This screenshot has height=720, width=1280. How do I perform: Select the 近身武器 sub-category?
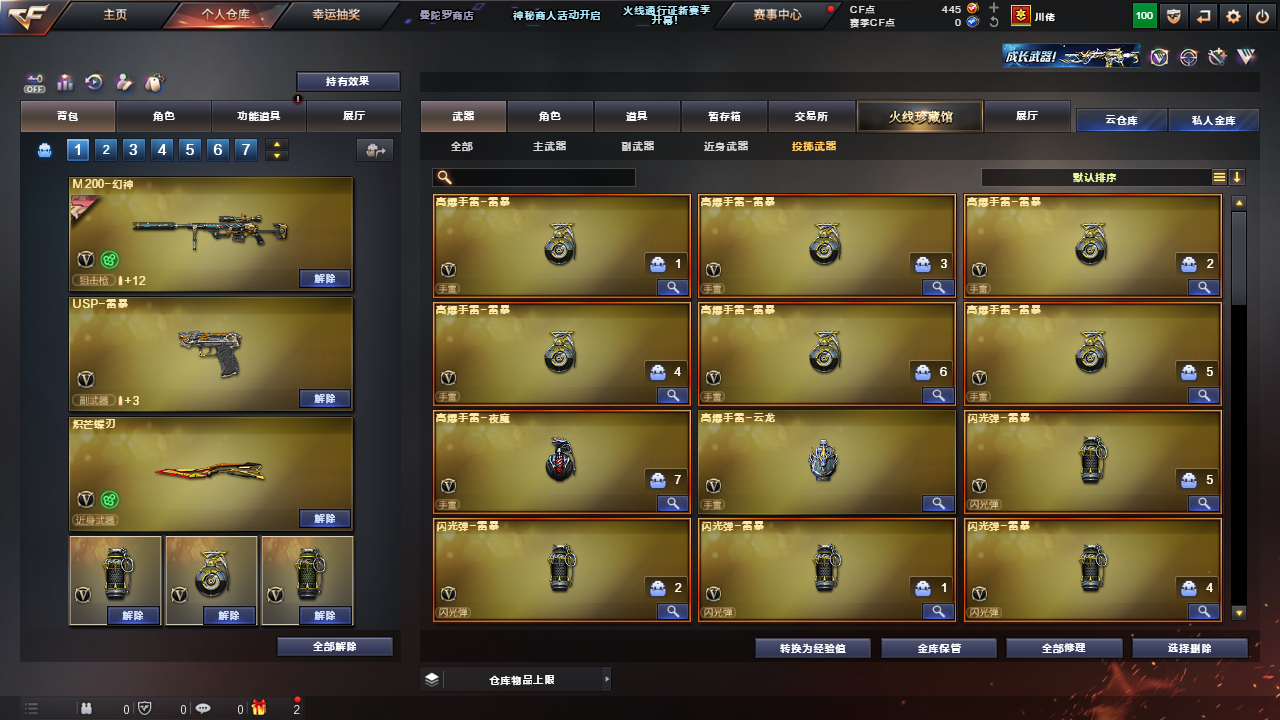[726, 146]
